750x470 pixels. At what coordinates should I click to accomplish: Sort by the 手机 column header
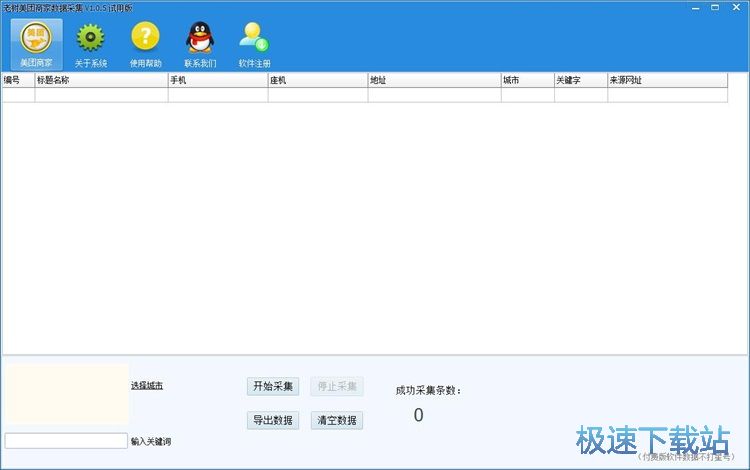[218, 80]
